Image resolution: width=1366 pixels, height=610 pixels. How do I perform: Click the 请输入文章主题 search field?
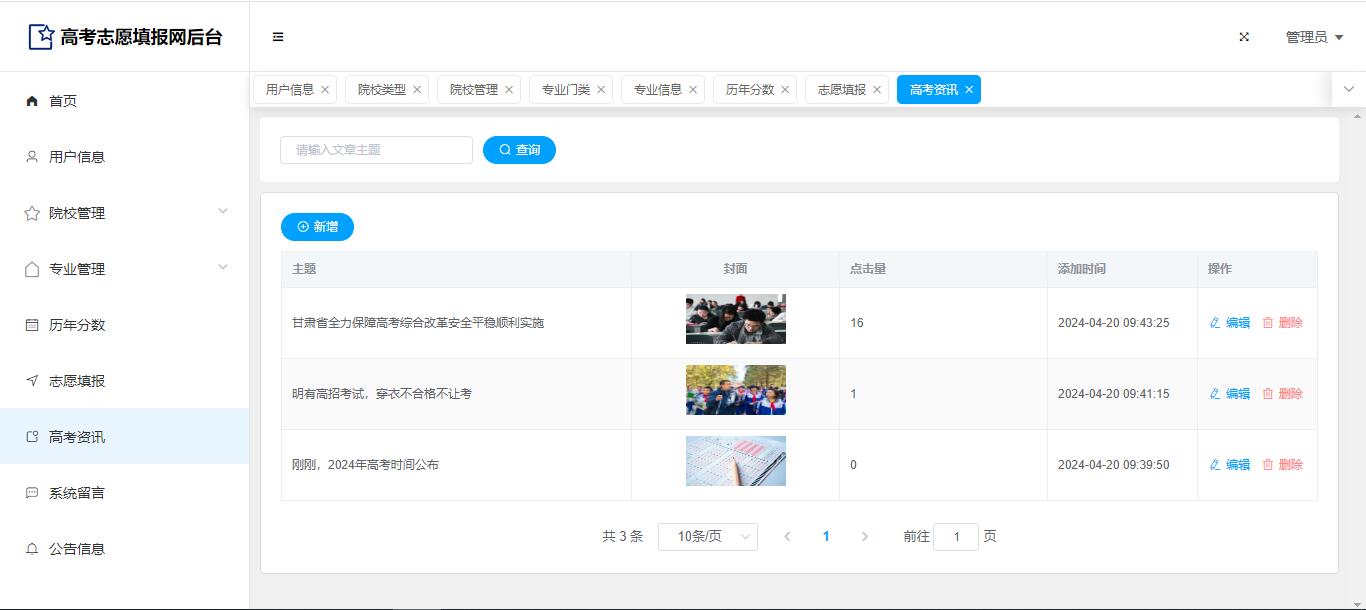[376, 150]
